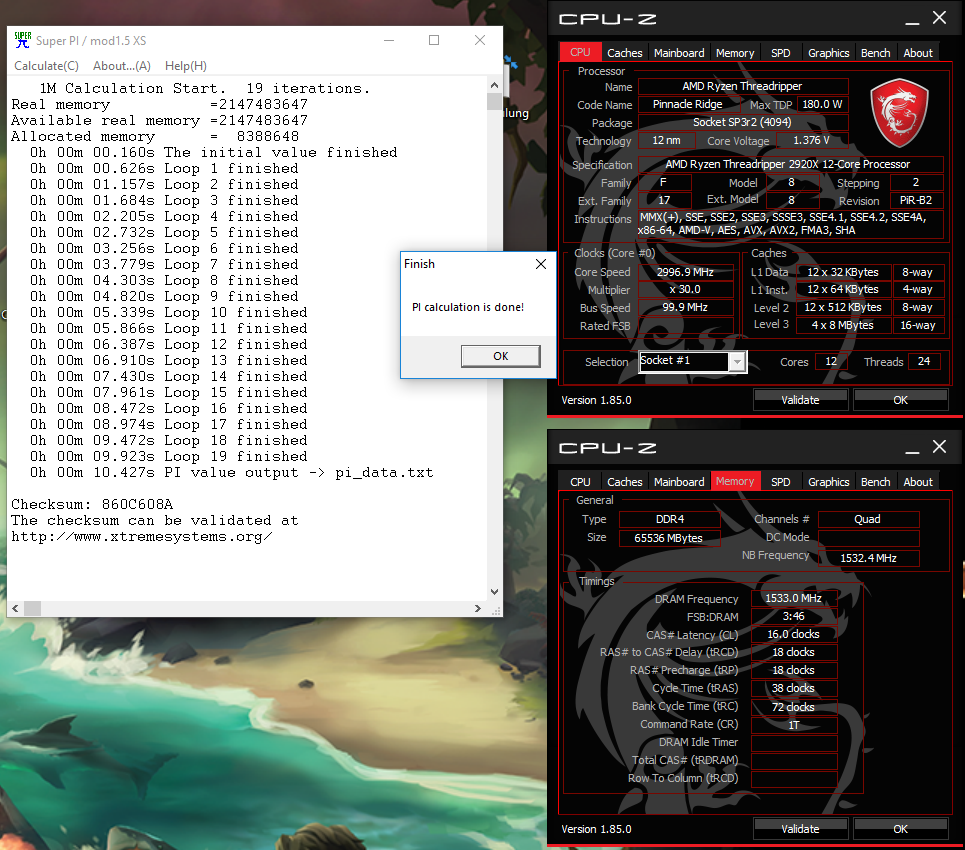
Task: Open Memory tab in upper CPU-Z window
Action: 735,53
